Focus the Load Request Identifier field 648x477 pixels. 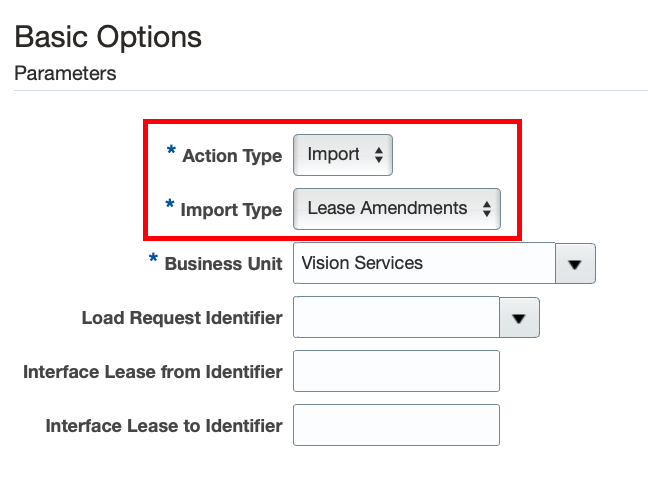pos(396,318)
